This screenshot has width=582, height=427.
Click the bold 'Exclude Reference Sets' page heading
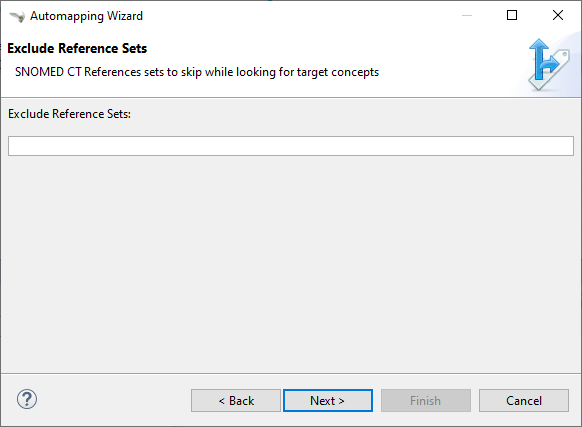[x=77, y=49]
